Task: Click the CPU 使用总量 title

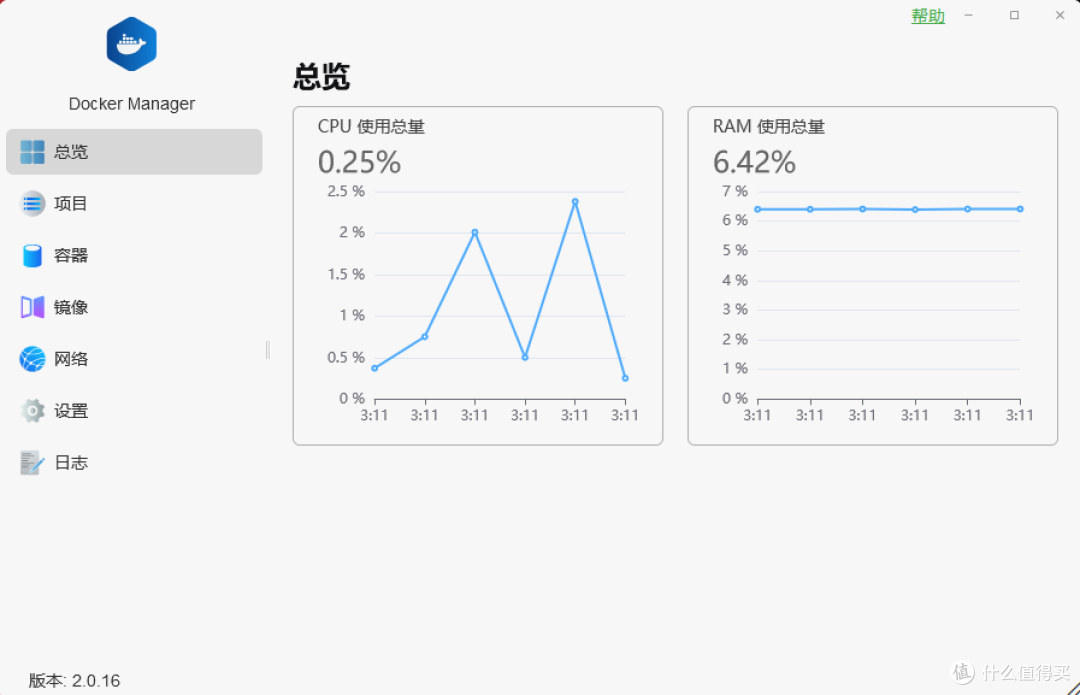Action: [371, 127]
